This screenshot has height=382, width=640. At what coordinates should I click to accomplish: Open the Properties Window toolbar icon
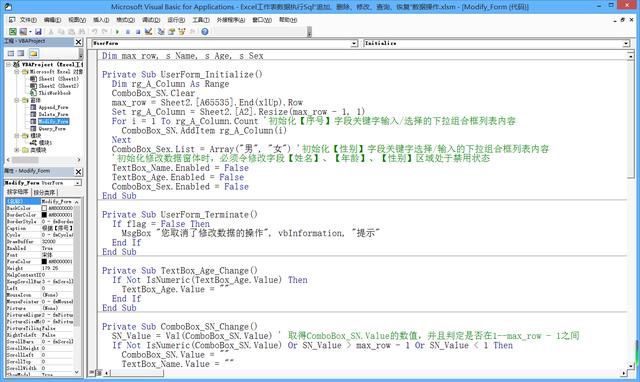171,31
